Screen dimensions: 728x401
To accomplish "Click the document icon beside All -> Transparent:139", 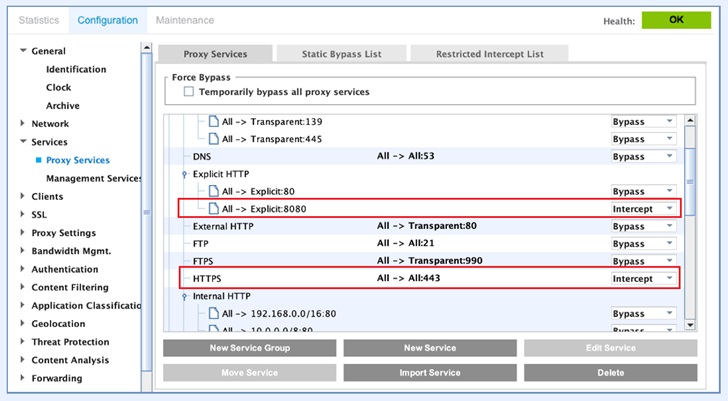I will tap(211, 121).
